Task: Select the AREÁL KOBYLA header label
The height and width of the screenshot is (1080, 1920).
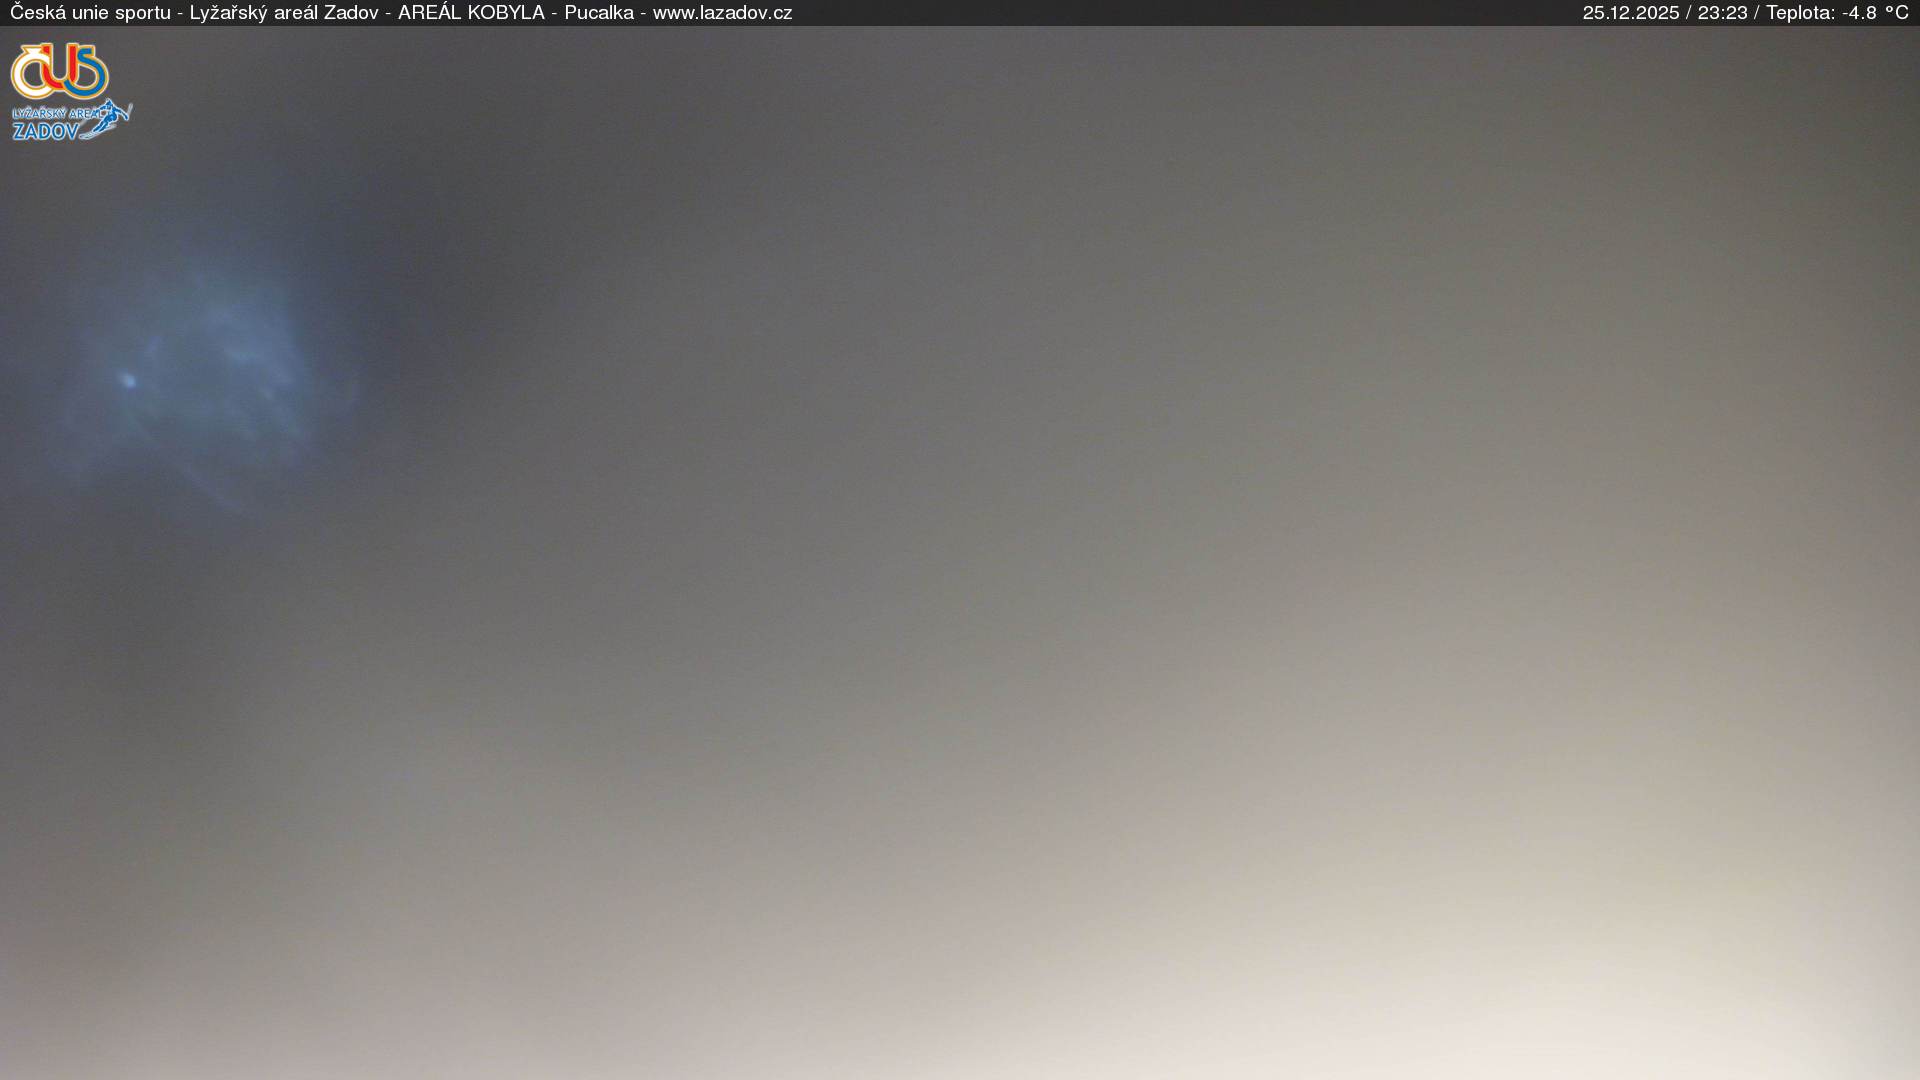Action: click(x=471, y=13)
